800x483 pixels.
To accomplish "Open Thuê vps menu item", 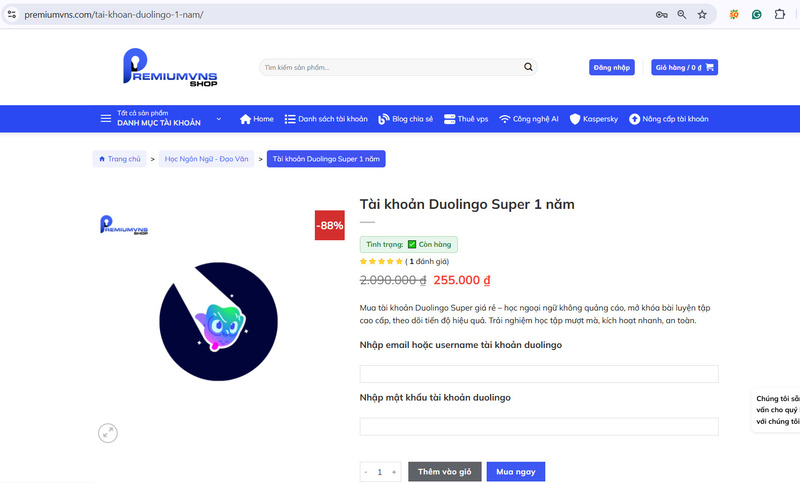I will pos(466,119).
